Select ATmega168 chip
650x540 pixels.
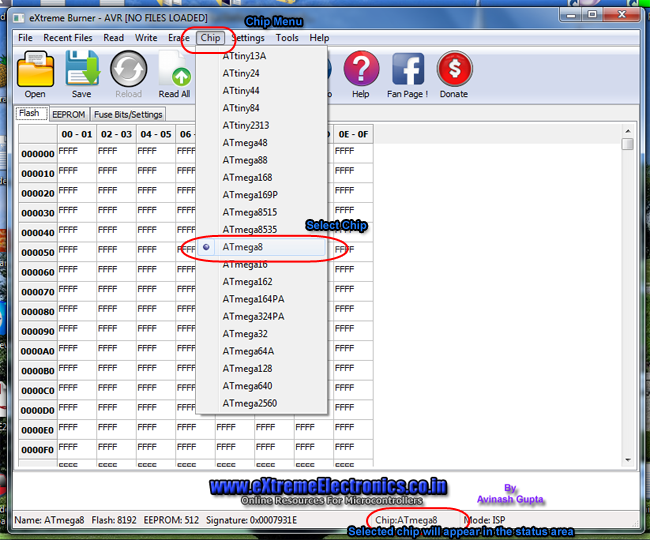coord(261,178)
